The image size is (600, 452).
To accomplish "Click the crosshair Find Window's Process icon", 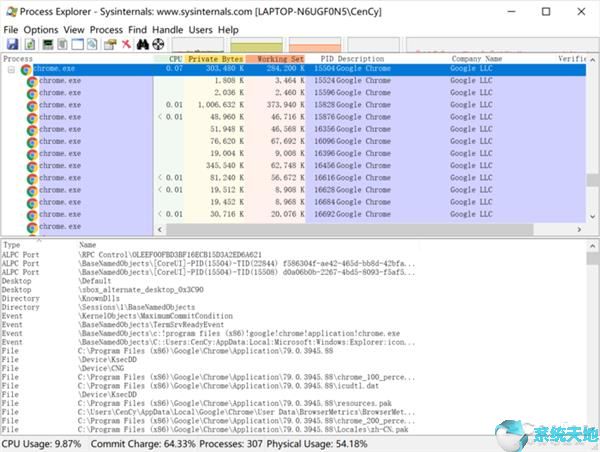I will click(158, 44).
